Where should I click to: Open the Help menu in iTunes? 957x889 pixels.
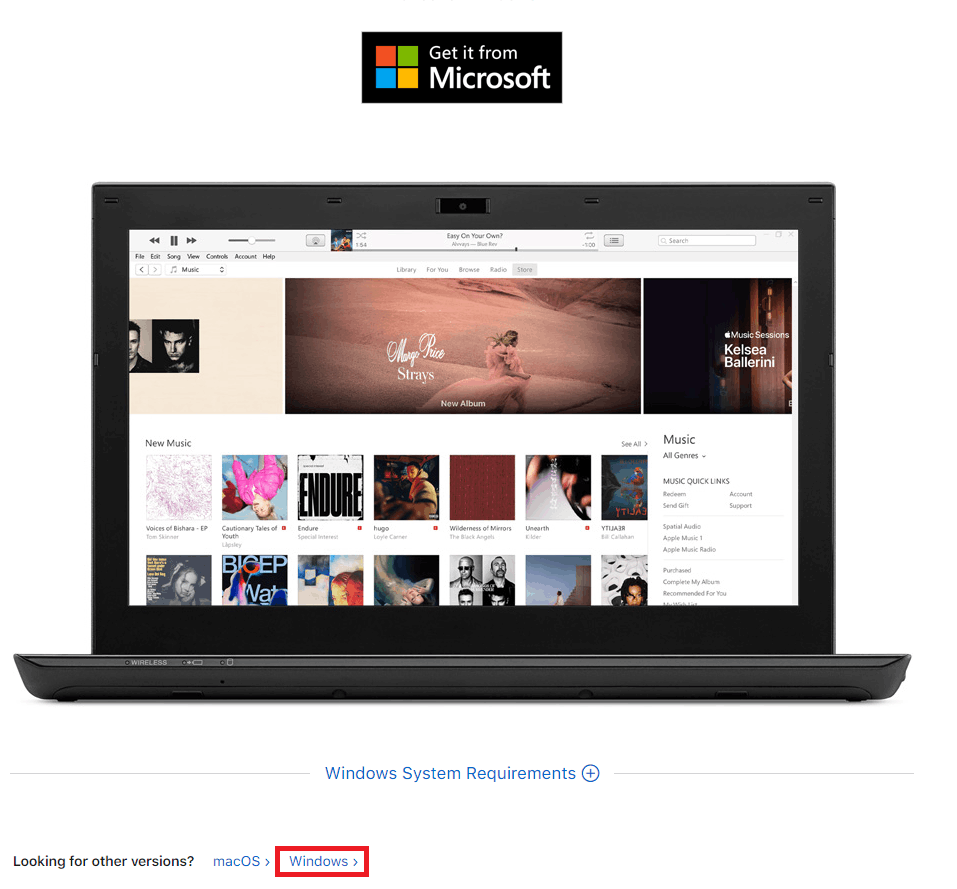pos(269,256)
